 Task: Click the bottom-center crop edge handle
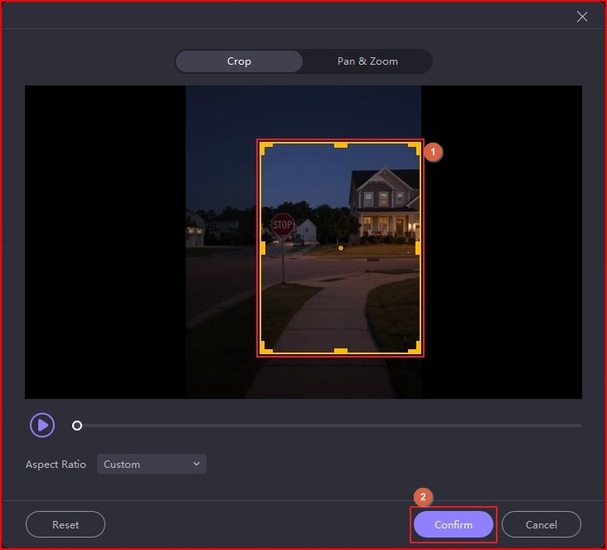click(340, 351)
